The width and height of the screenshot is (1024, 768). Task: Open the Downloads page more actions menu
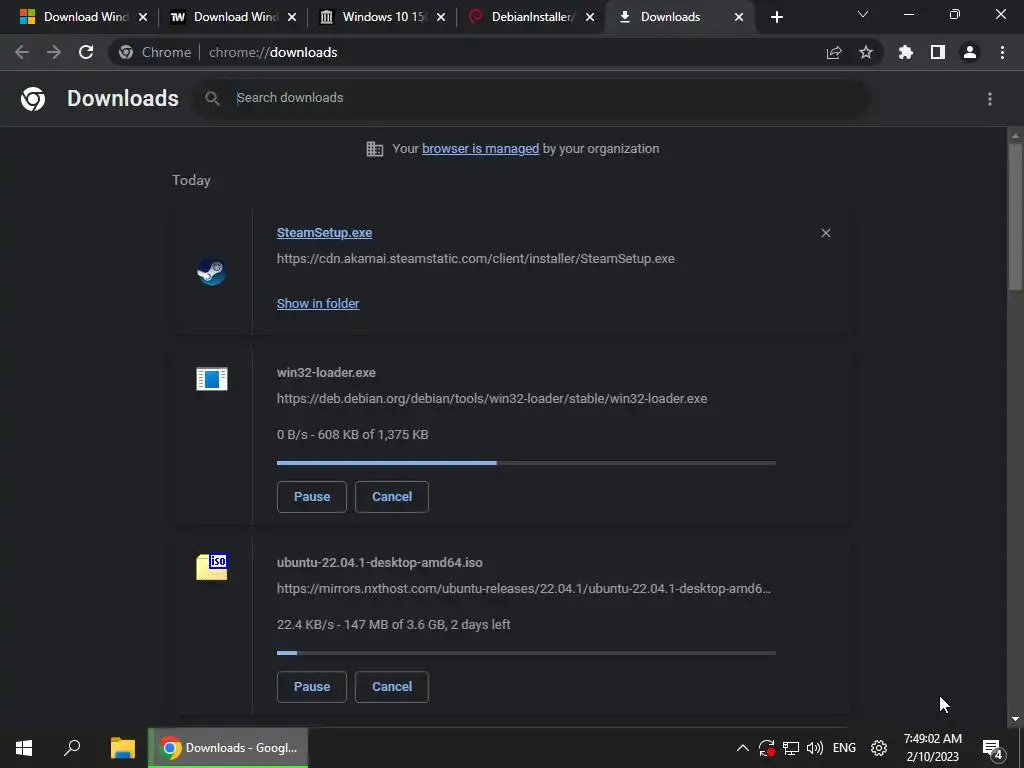pos(990,99)
